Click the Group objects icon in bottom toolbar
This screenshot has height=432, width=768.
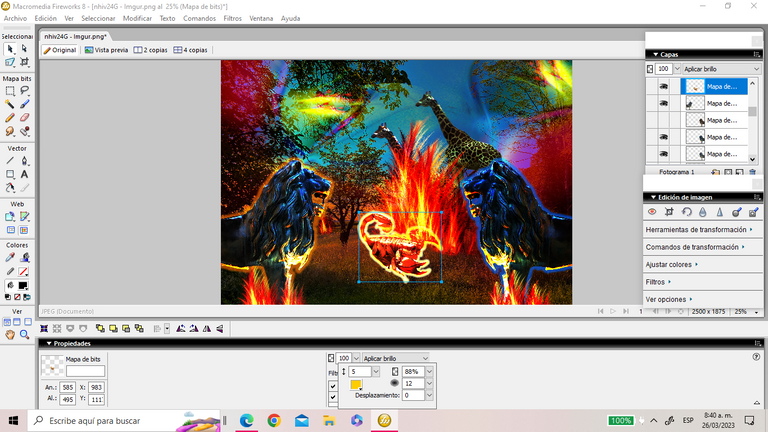point(44,329)
